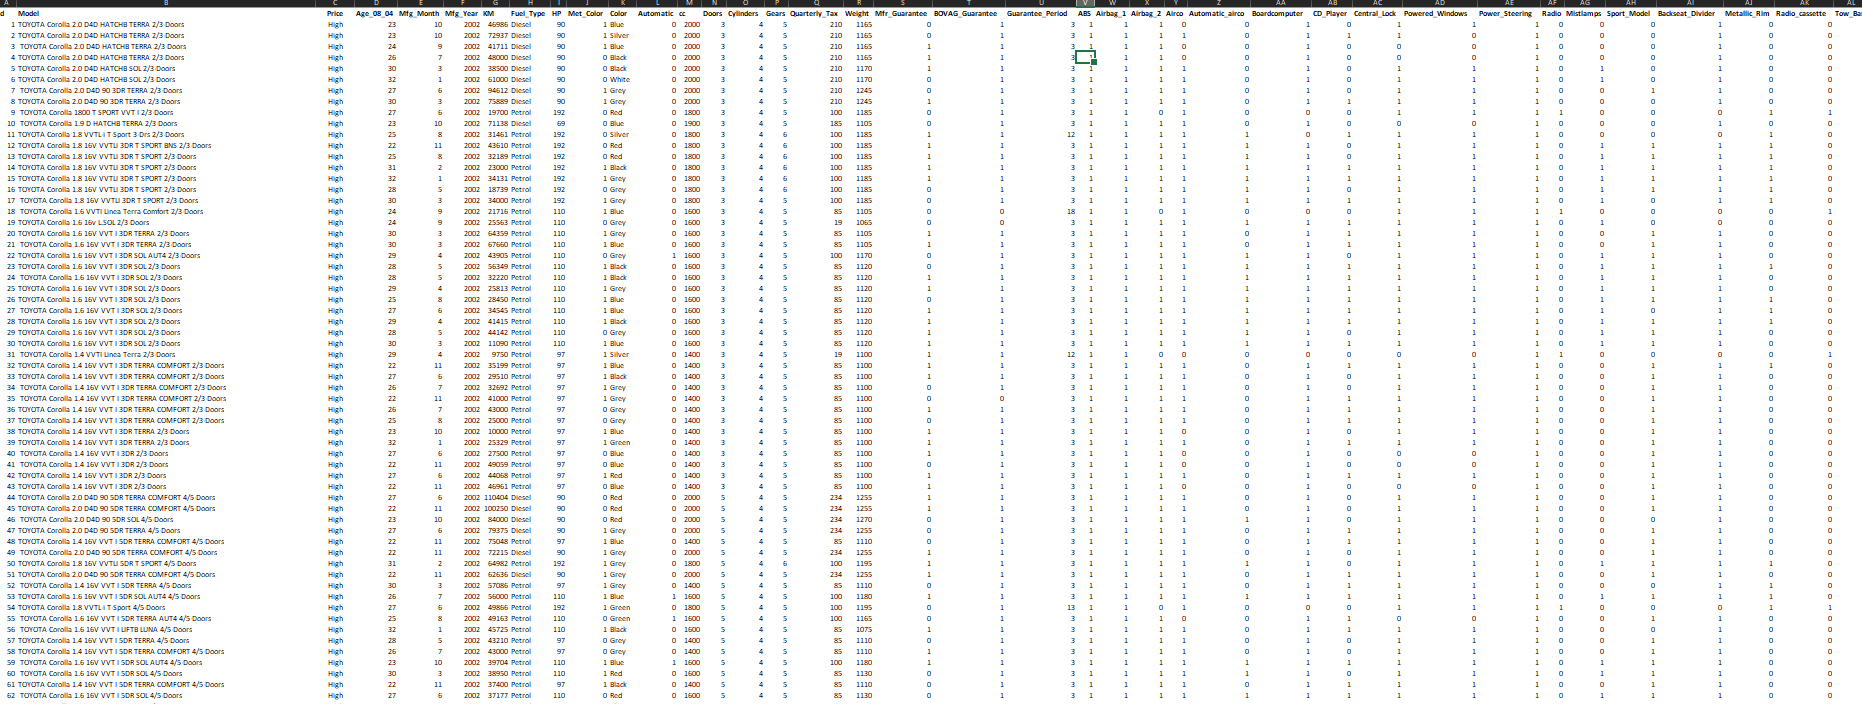This screenshot has width=1862, height=704.
Task: Click model 1.4 VVTI Linea Terra 2/3 Doors
Action: 97,355
